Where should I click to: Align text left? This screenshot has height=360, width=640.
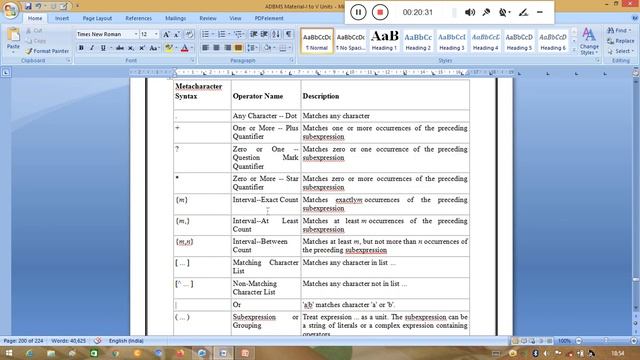tap(205, 48)
